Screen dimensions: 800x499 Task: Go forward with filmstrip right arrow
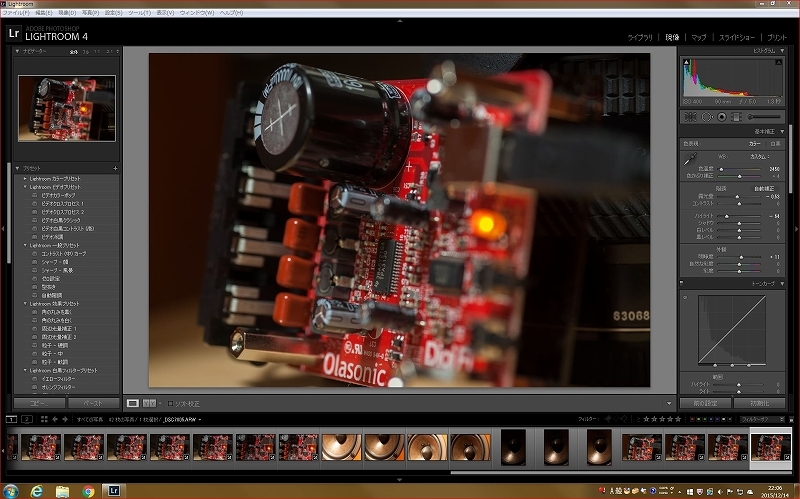pyautogui.click(x=65, y=419)
